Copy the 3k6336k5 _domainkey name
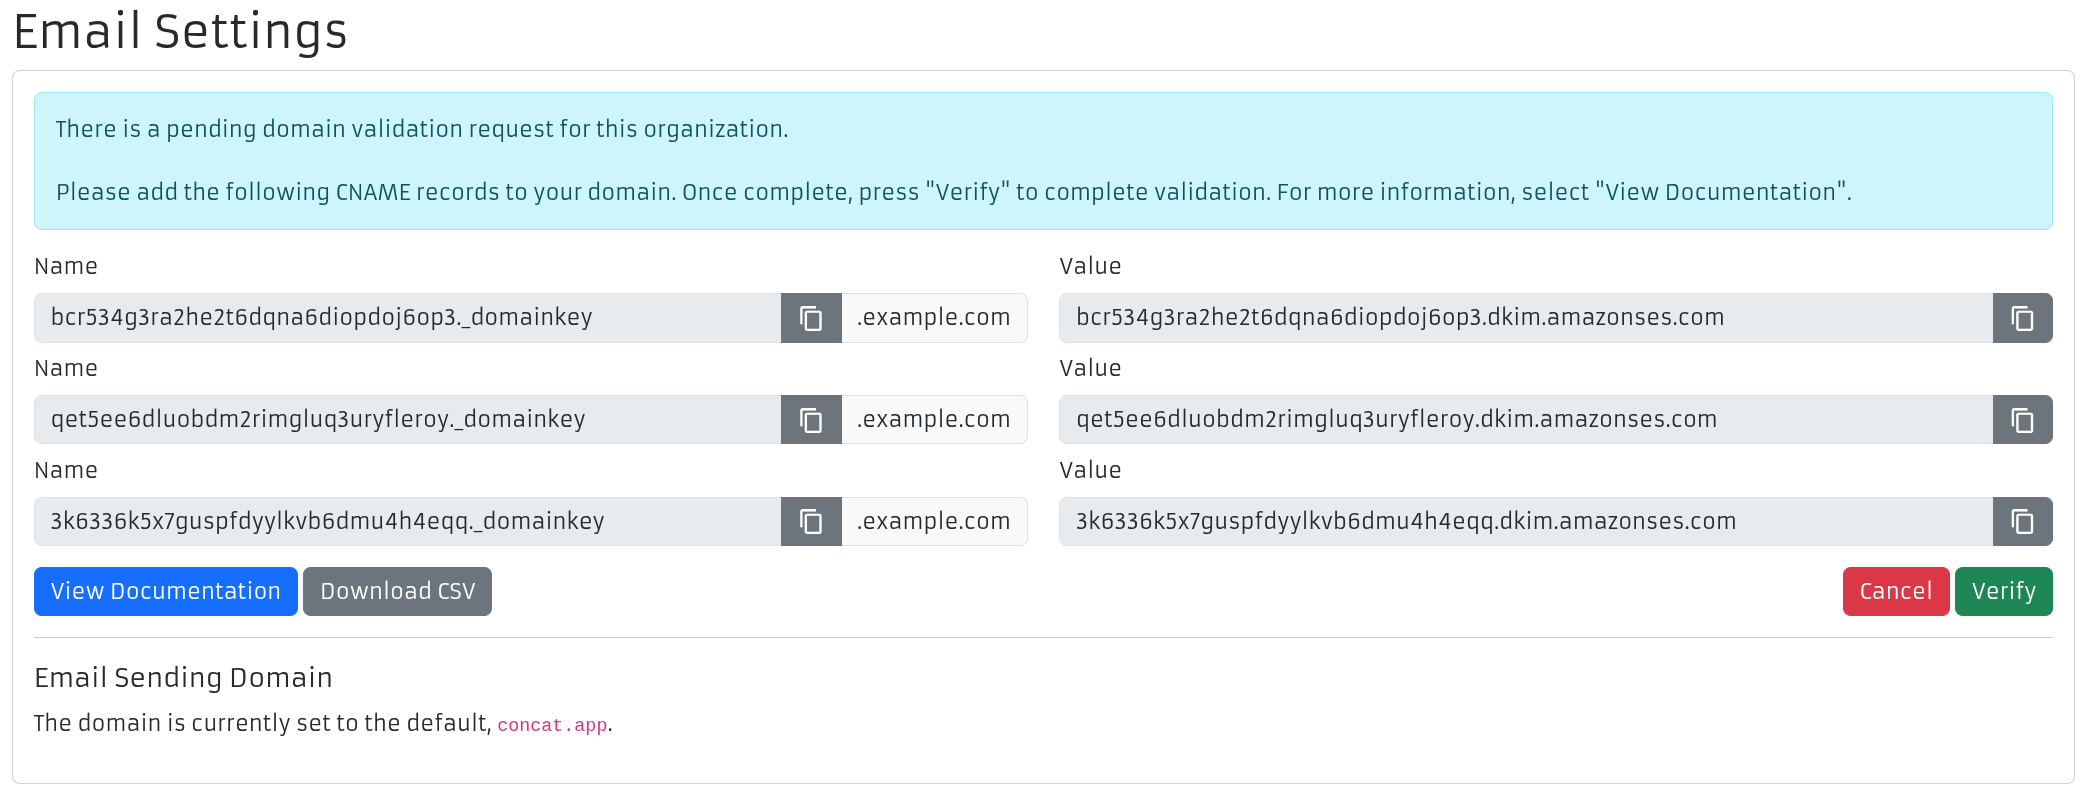Viewport: 2085px width, 796px height. pos(811,522)
